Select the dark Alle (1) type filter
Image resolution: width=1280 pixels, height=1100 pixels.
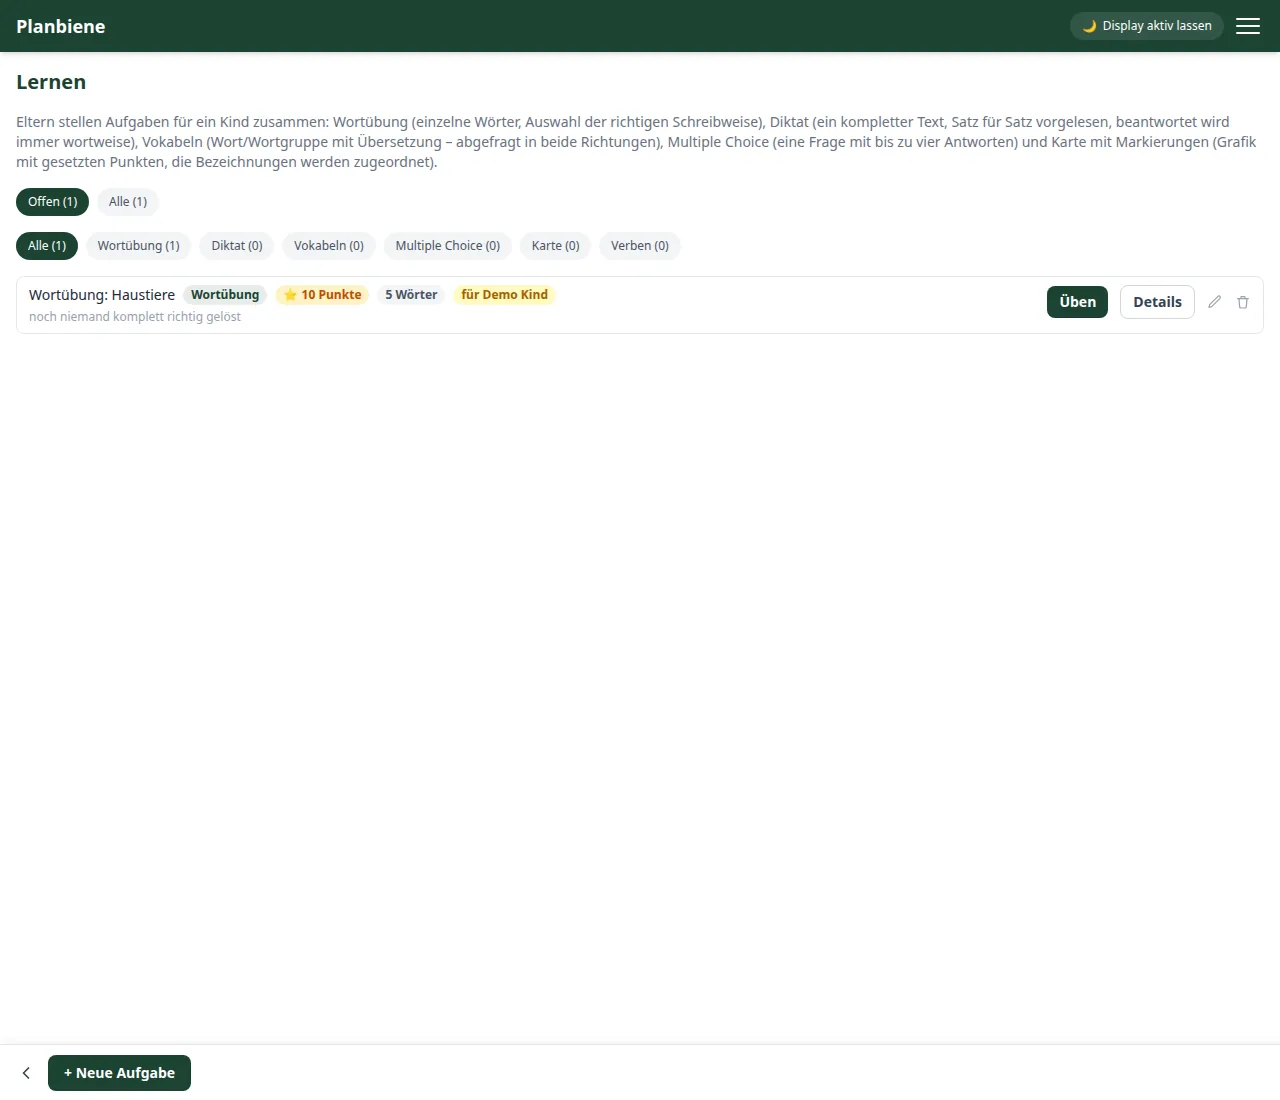click(x=47, y=246)
